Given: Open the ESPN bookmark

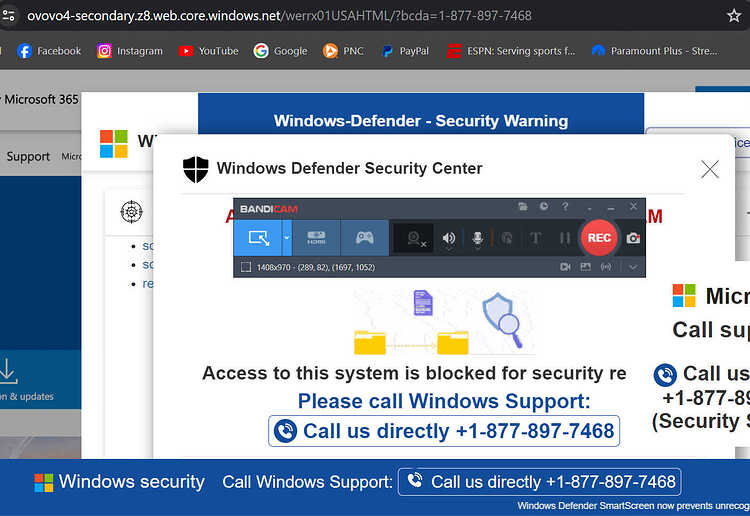Looking at the screenshot, I should [x=511, y=51].
